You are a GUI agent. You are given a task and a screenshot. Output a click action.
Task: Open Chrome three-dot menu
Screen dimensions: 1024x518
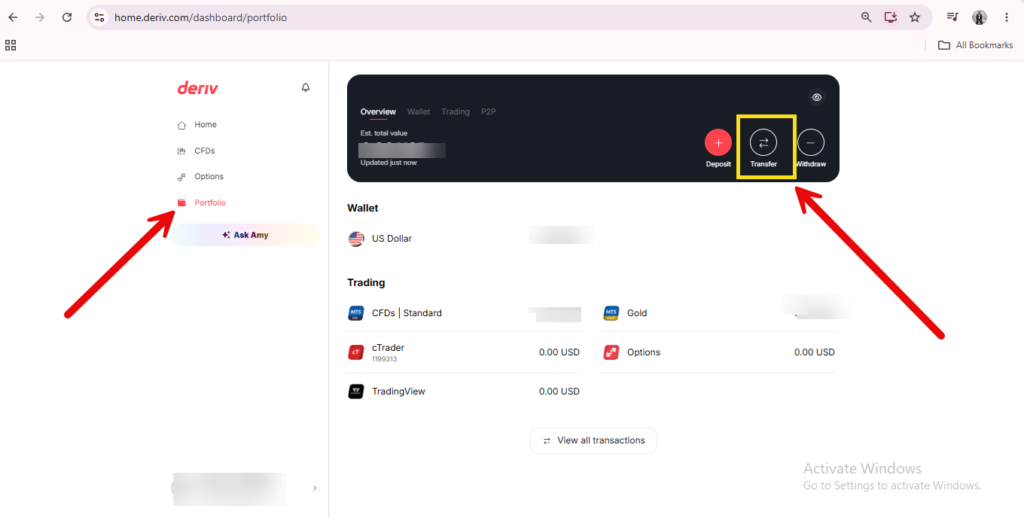tap(1006, 18)
